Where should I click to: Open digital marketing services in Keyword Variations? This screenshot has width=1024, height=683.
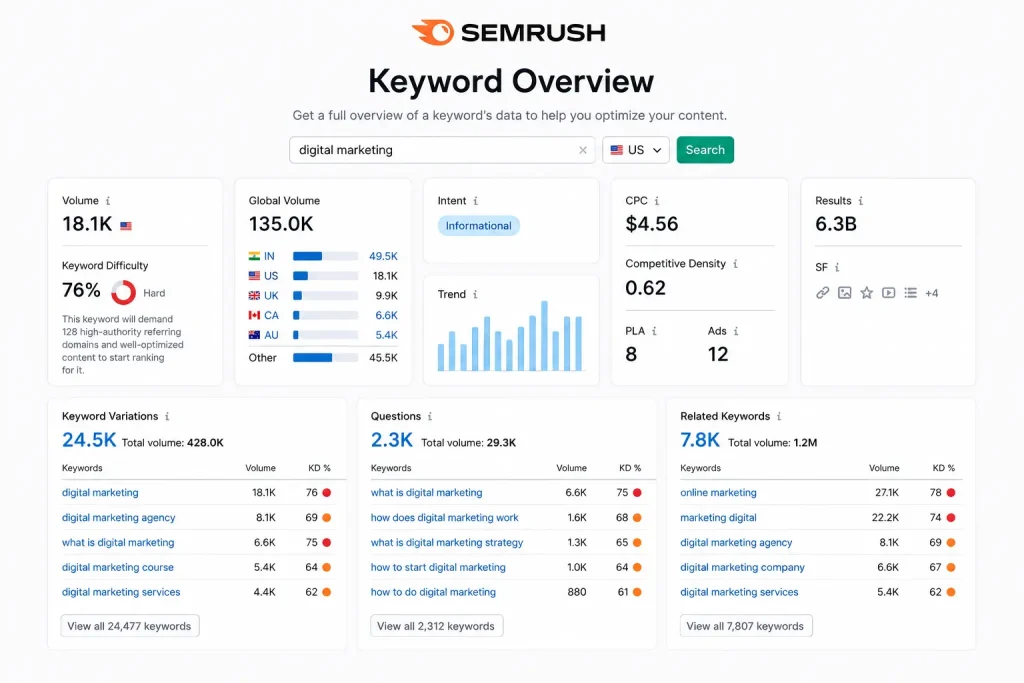click(x=121, y=592)
